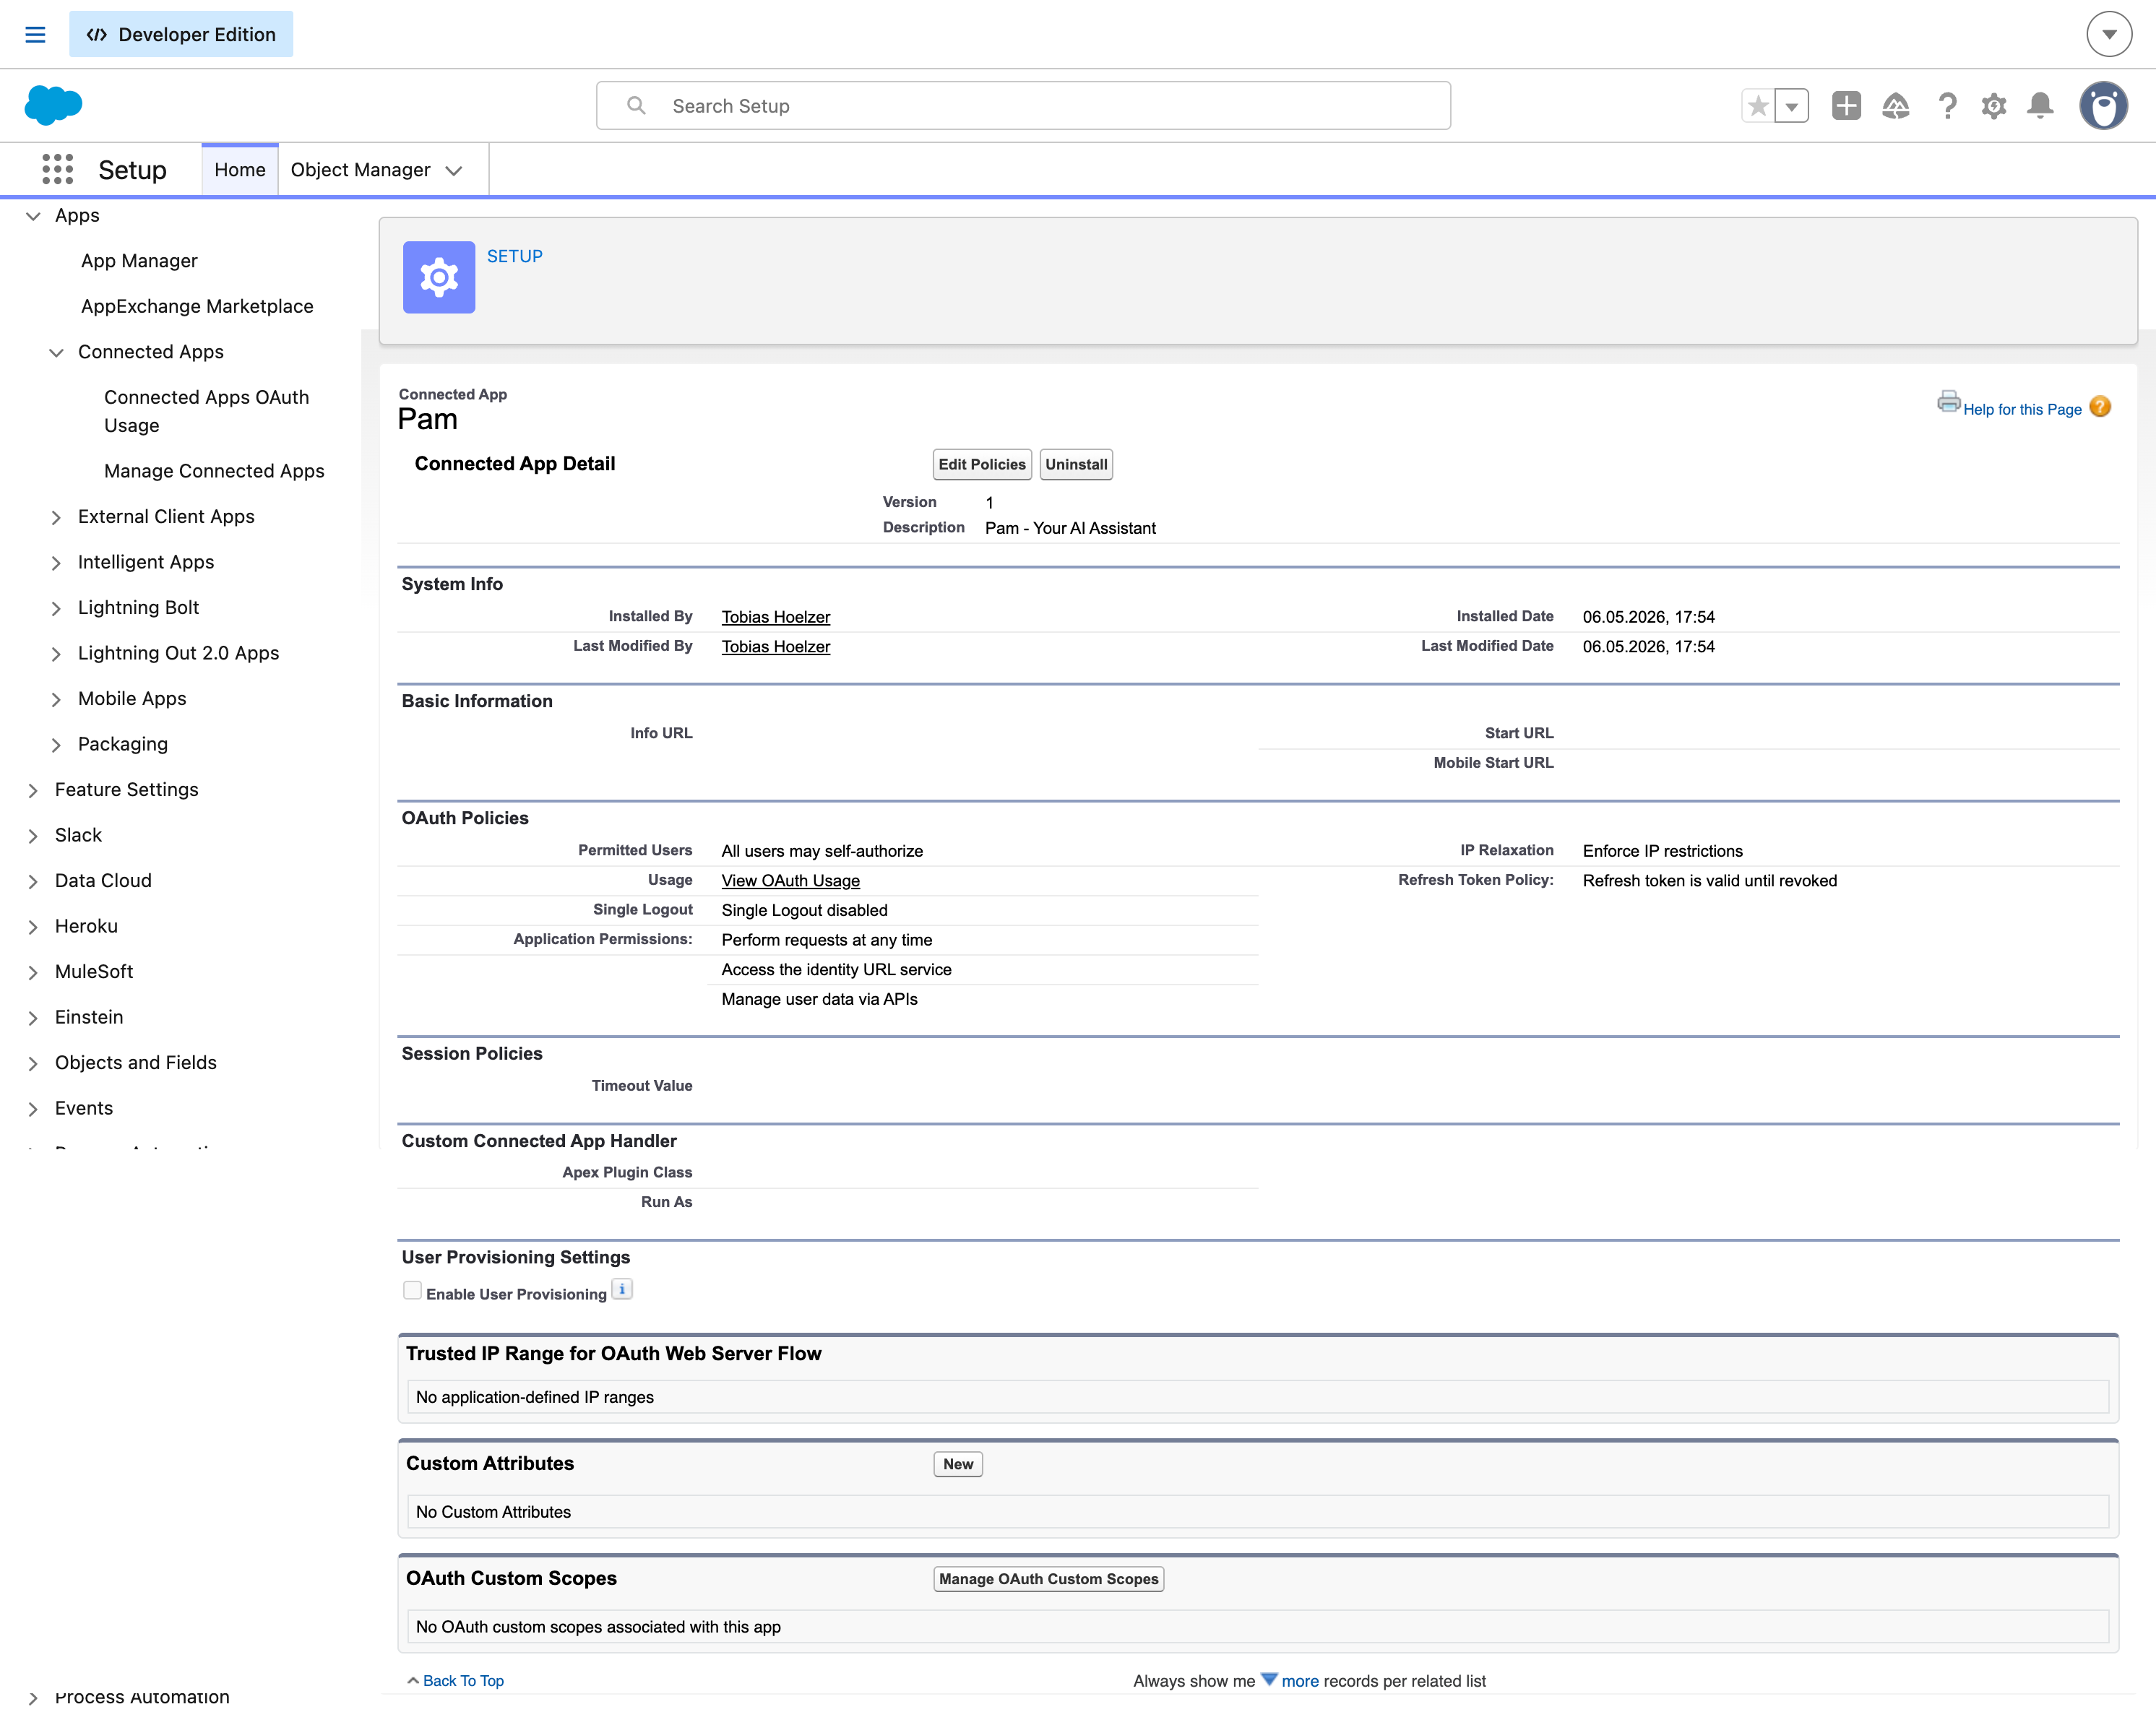Open App Manager in the sidebar
The width and height of the screenshot is (2156, 1712).
click(x=139, y=261)
